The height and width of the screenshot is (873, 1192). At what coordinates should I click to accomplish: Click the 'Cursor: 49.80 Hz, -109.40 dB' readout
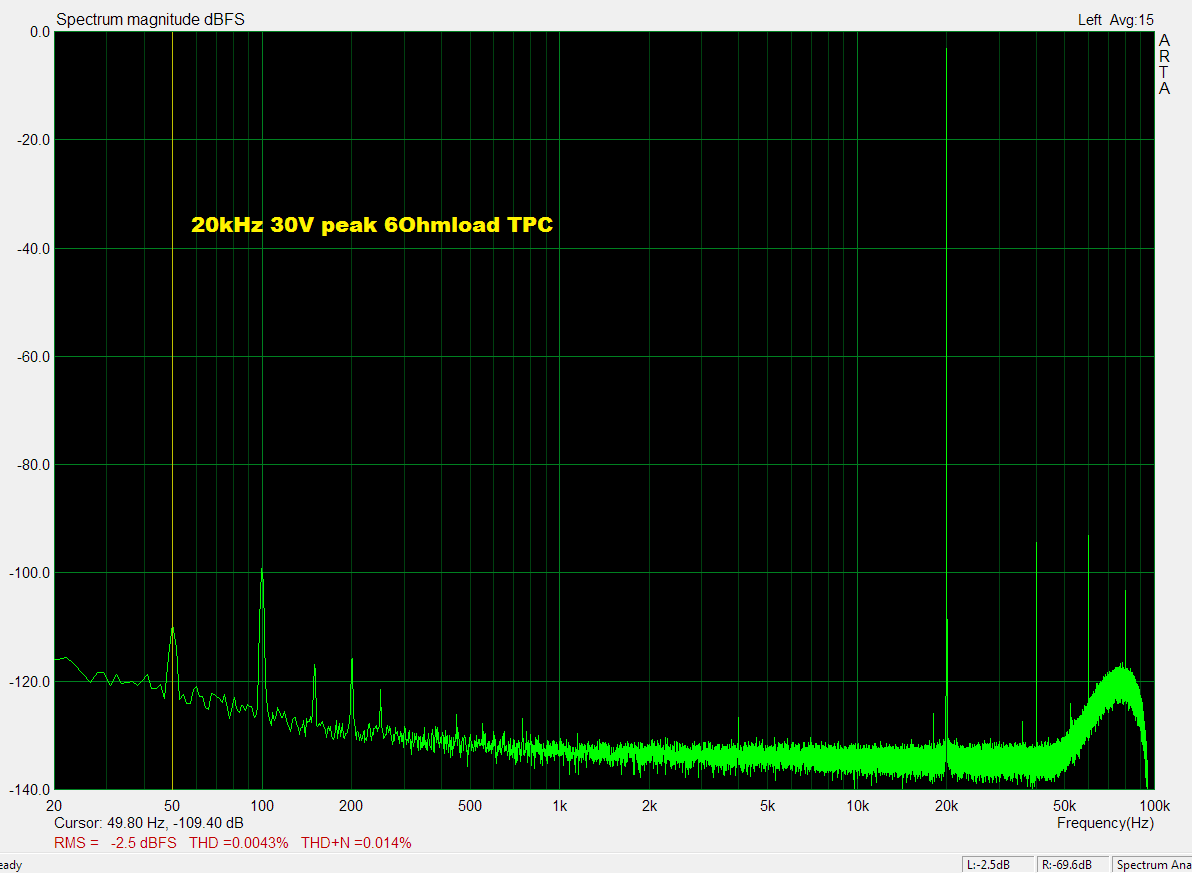coord(149,823)
